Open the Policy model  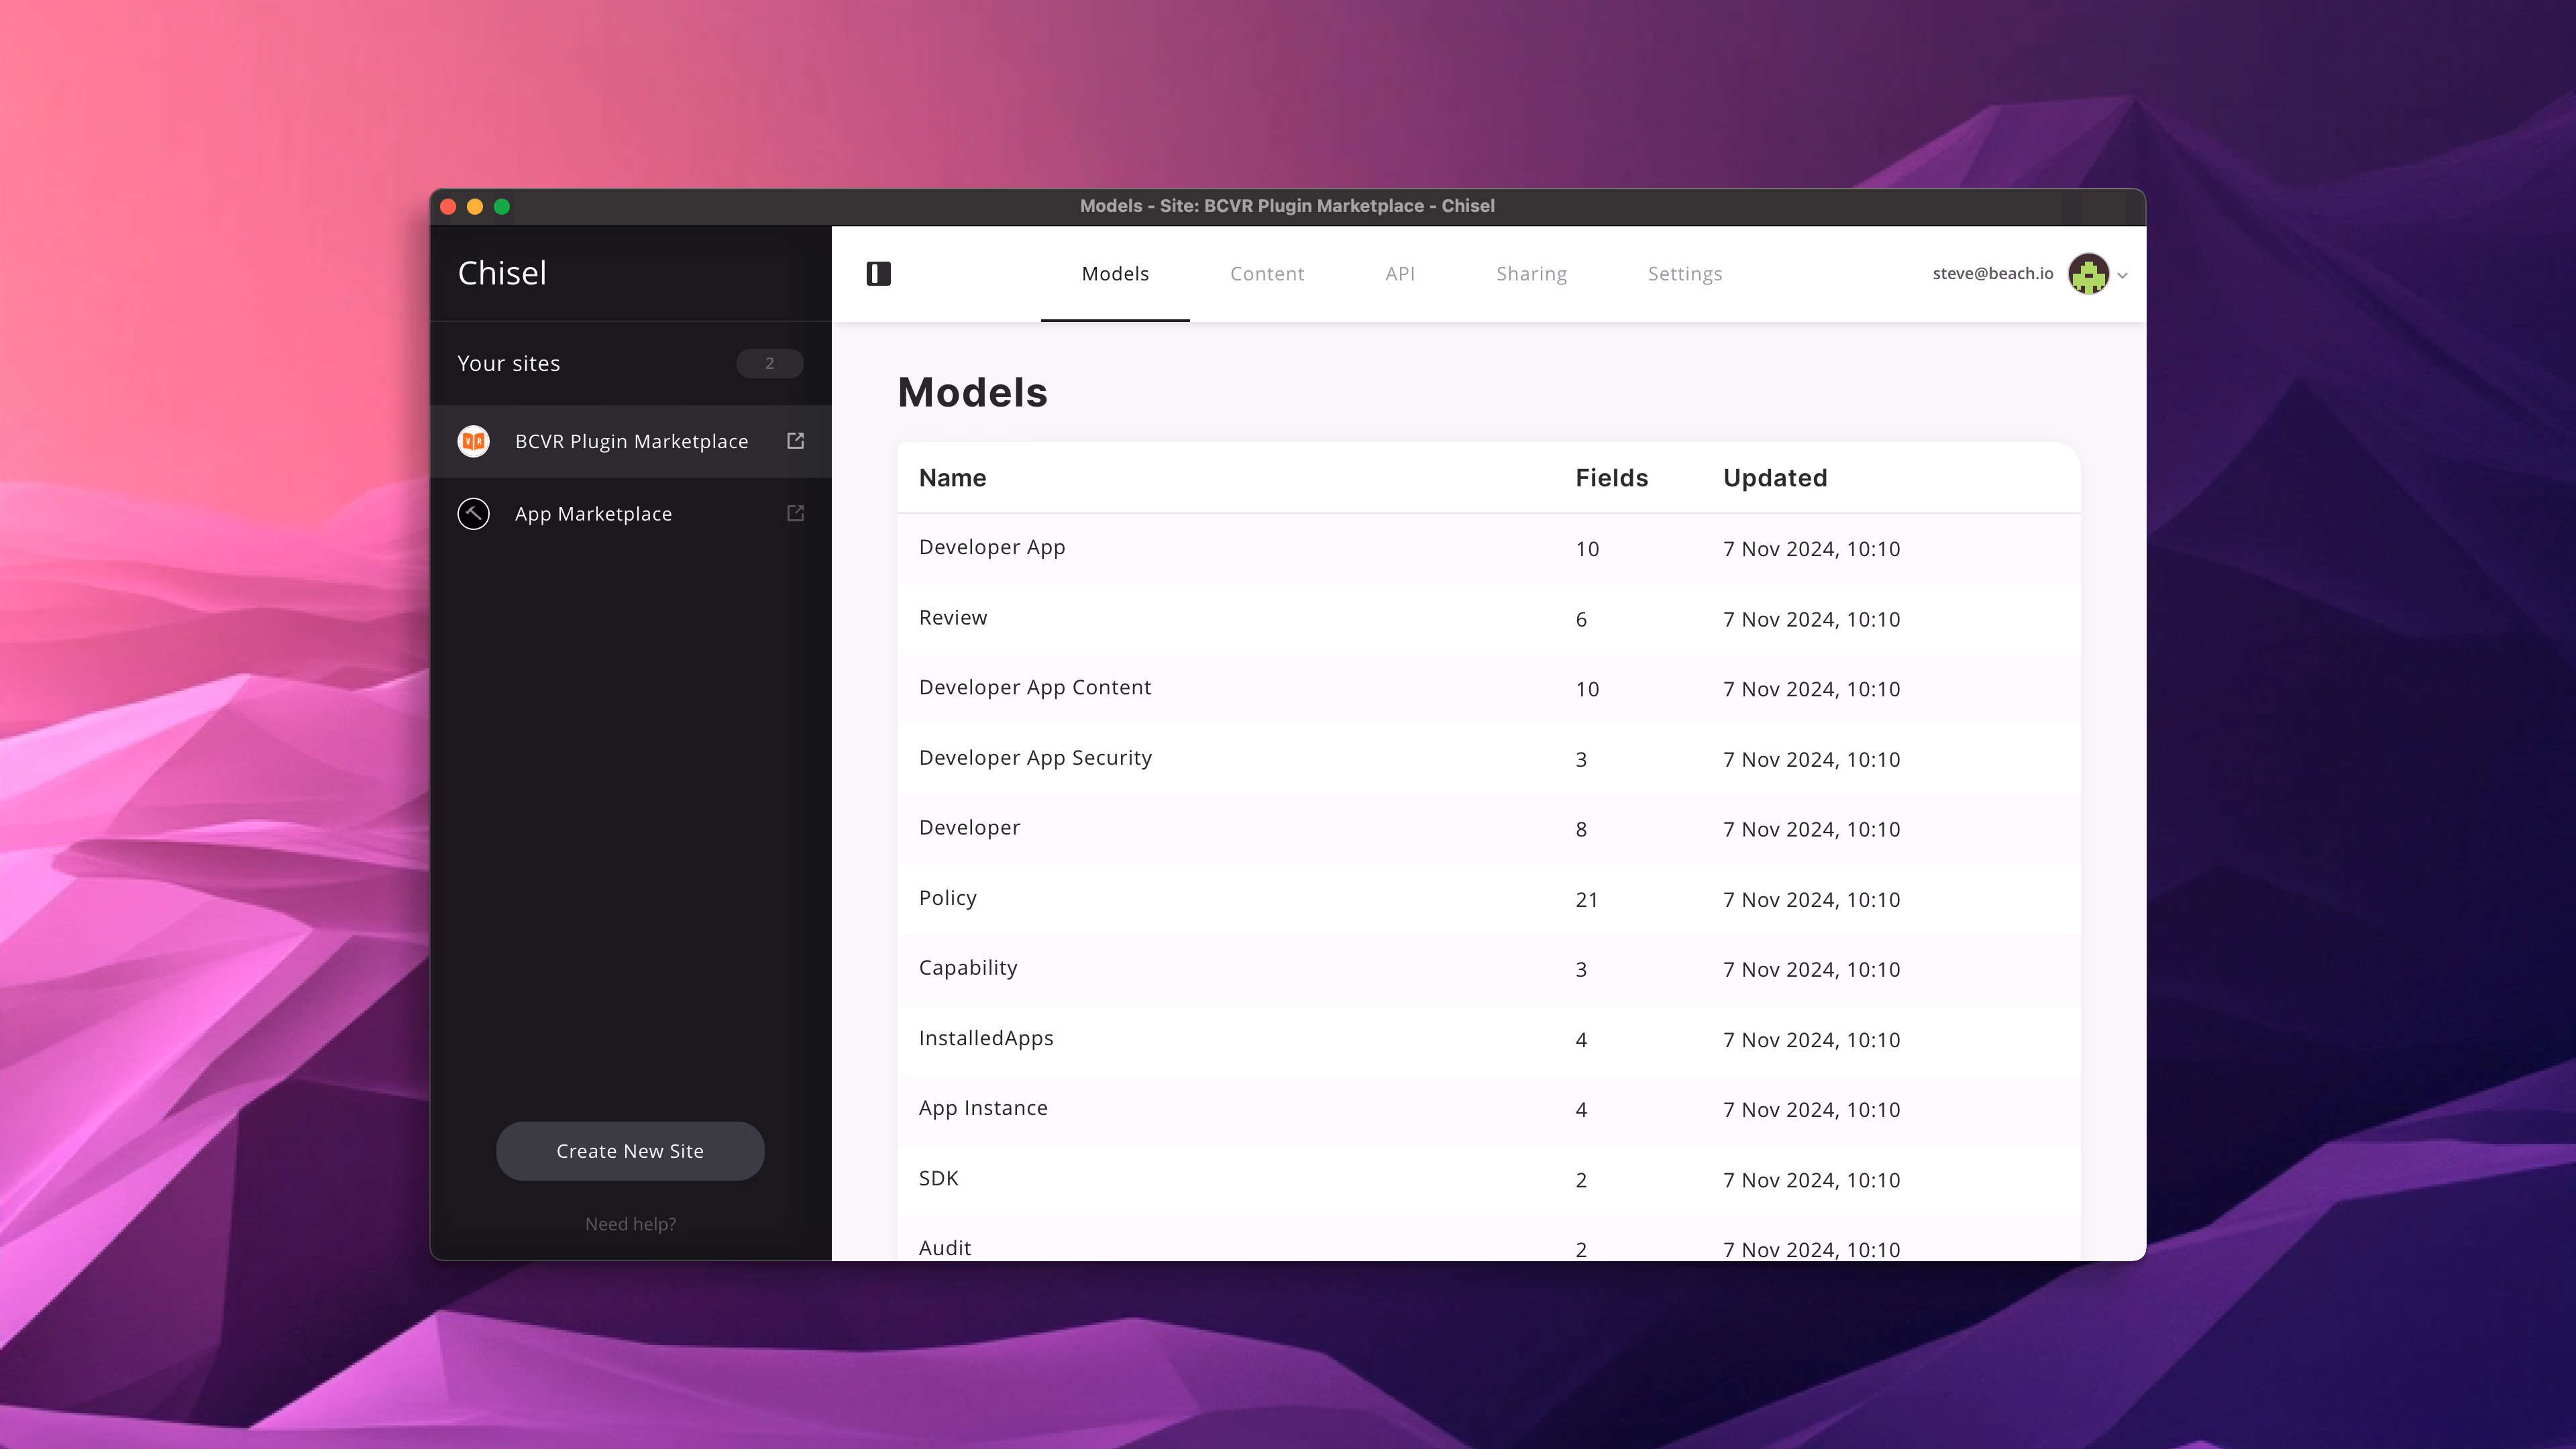[x=947, y=898]
